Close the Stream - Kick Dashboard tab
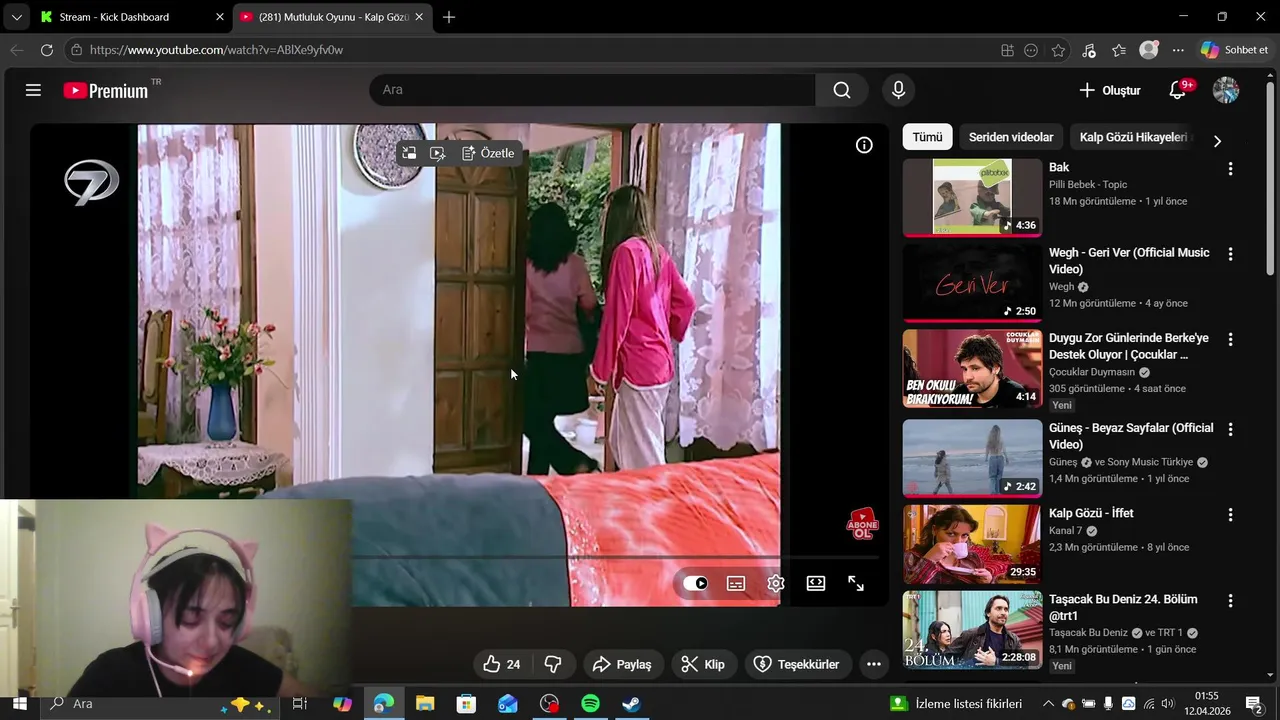The width and height of the screenshot is (1280, 720). point(220,17)
